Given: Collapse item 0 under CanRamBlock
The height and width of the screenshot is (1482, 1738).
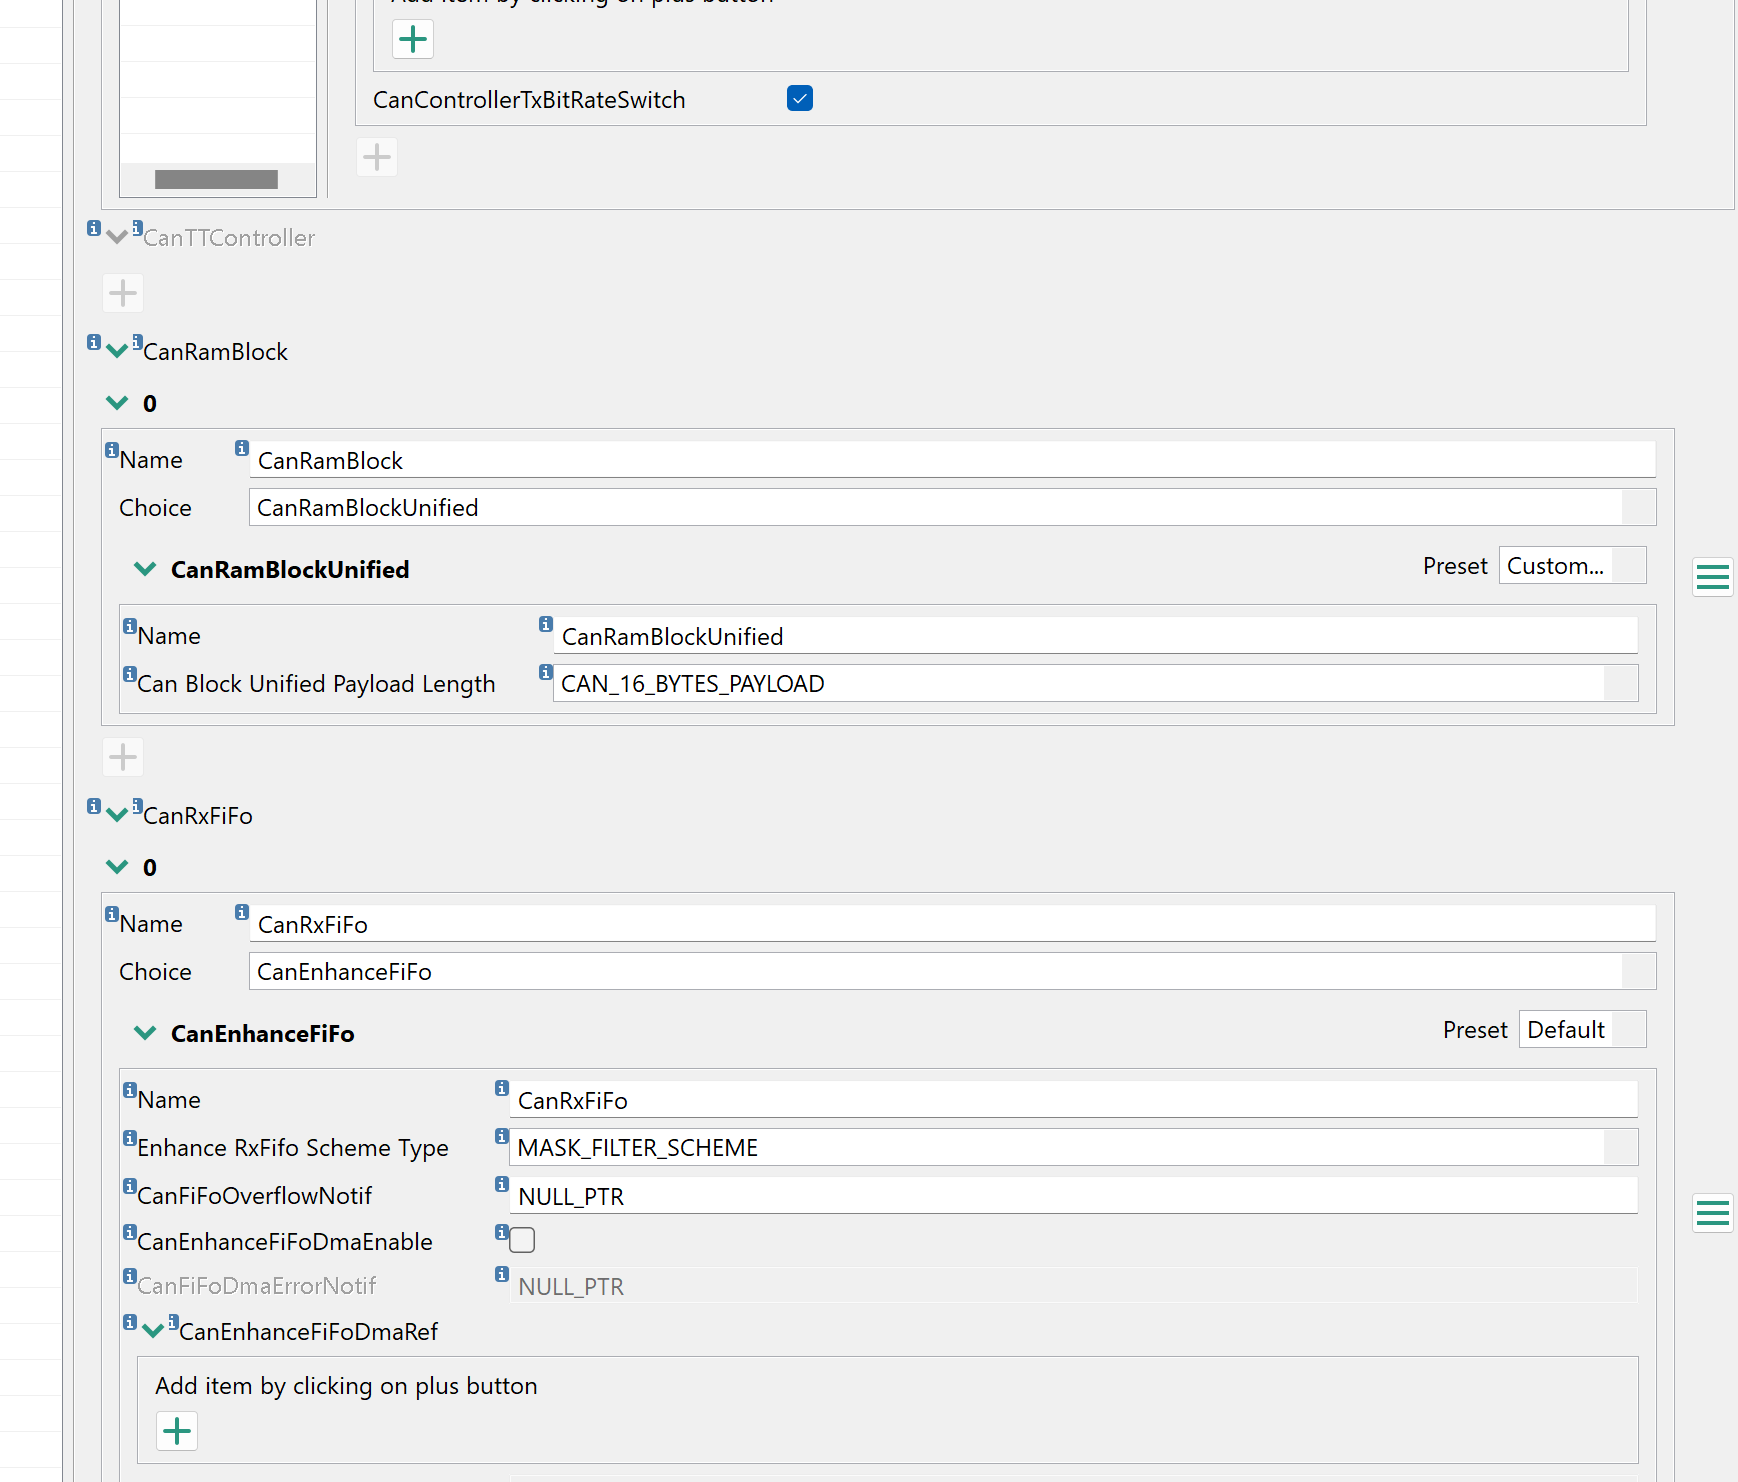Looking at the screenshot, I should tap(117, 402).
